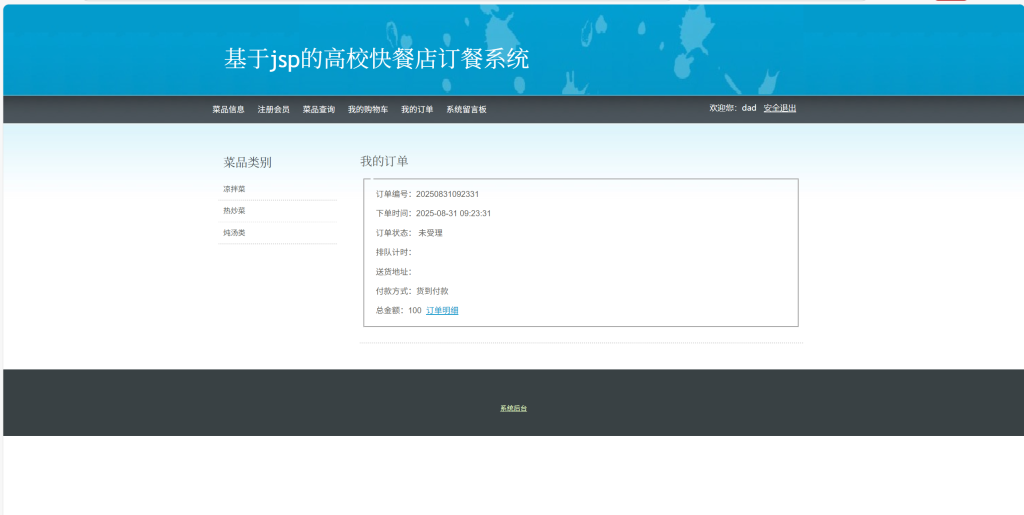Screen dimensions: 1024x515
Task: Select the 热炒菜 category
Action: click(234, 211)
